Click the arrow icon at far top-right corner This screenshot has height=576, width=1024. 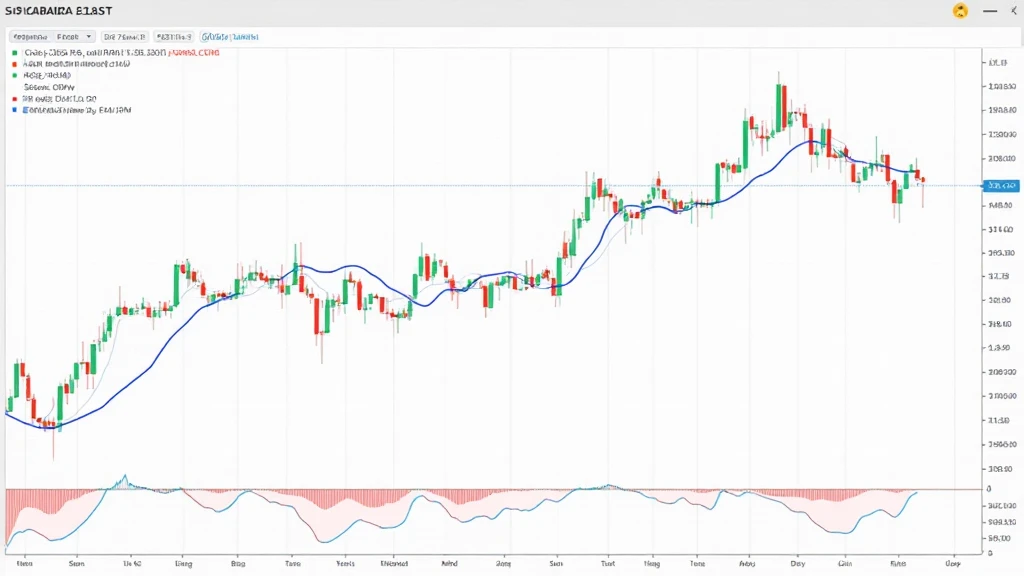pos(1015,10)
